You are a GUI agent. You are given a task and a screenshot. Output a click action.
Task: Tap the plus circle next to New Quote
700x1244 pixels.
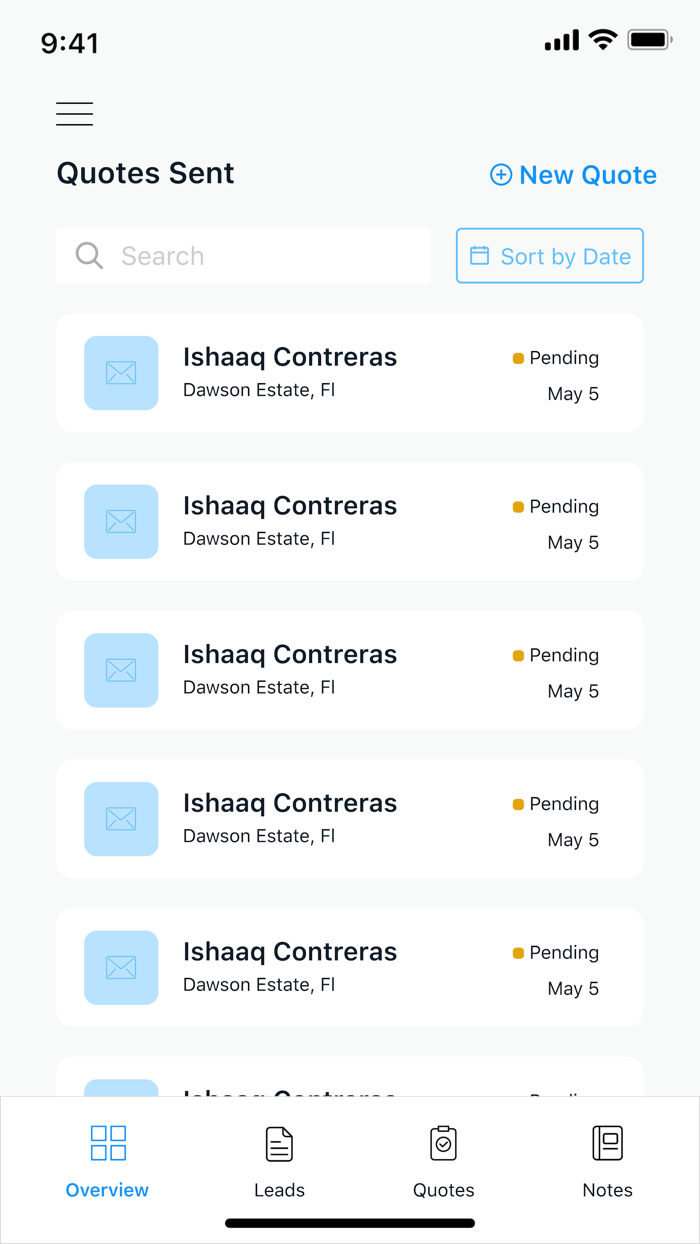[500, 174]
